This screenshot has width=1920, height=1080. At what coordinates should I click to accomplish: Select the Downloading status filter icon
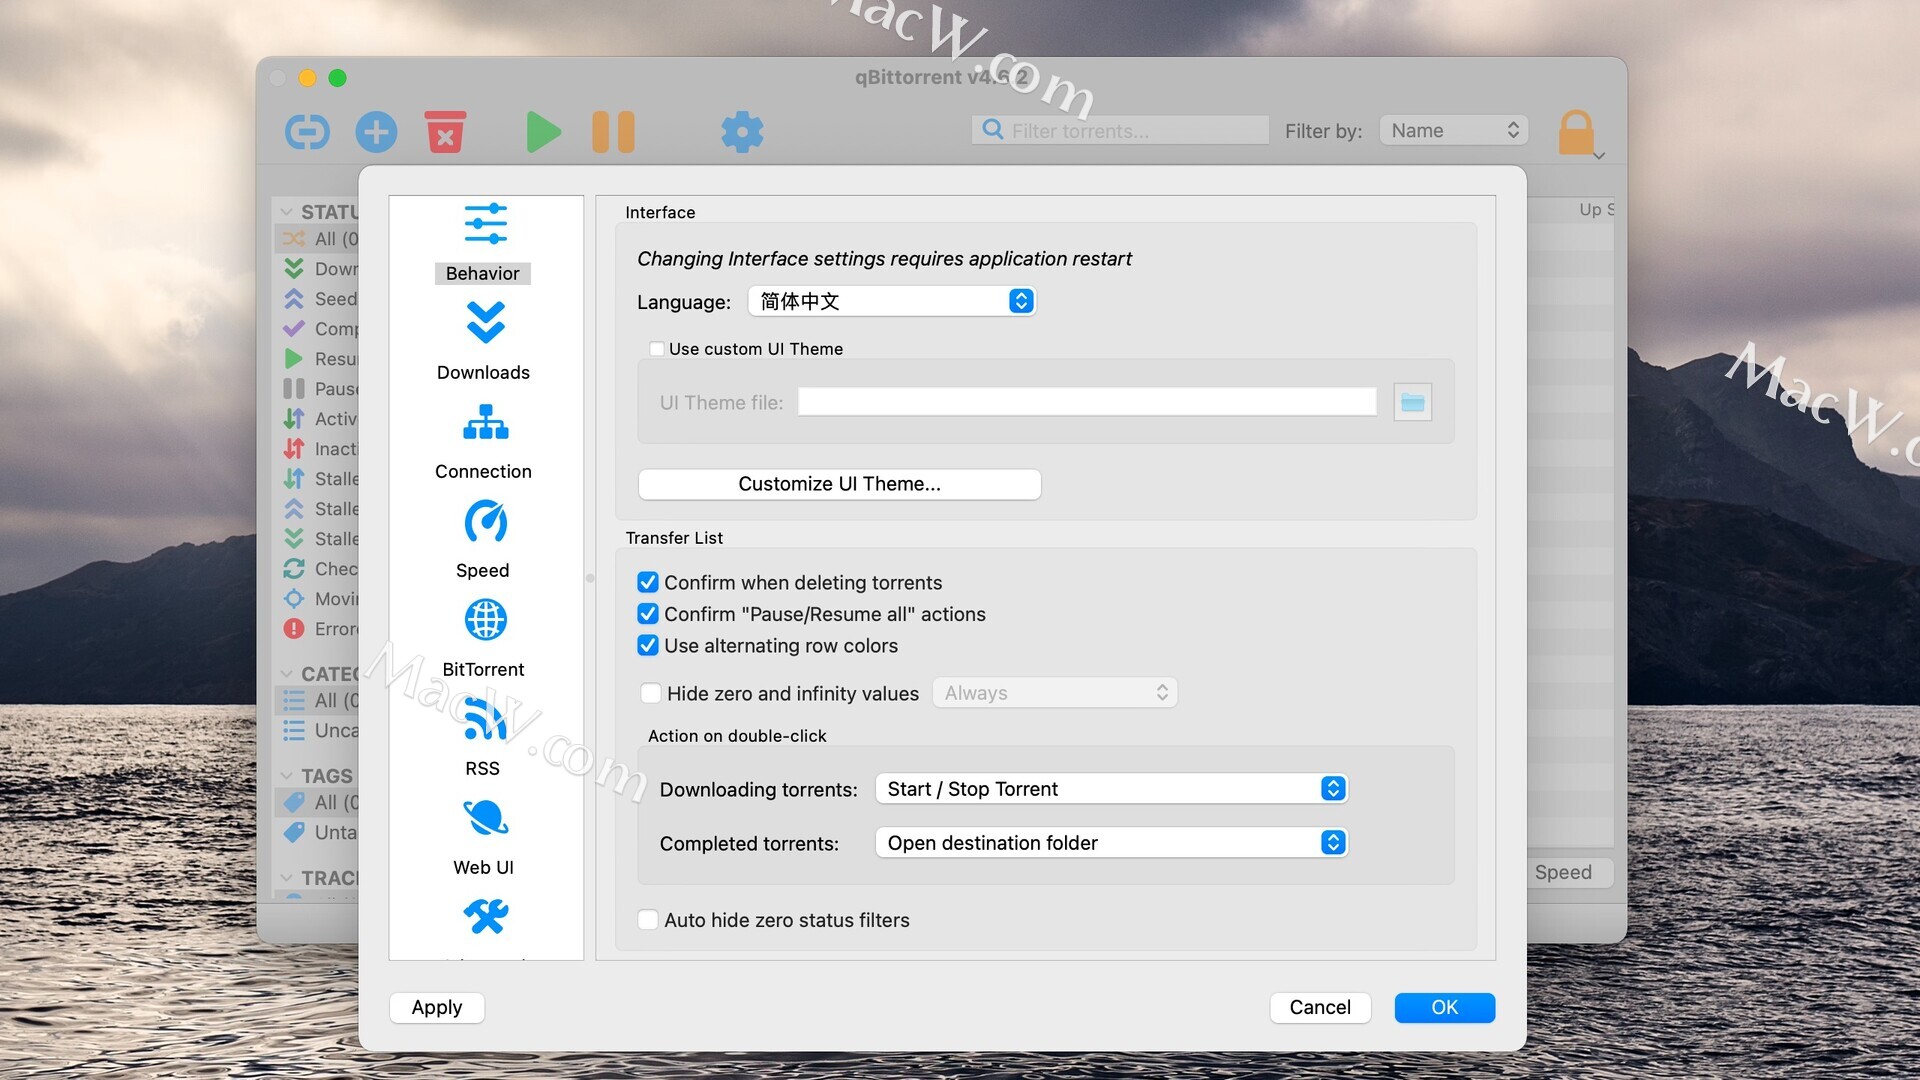coord(293,268)
